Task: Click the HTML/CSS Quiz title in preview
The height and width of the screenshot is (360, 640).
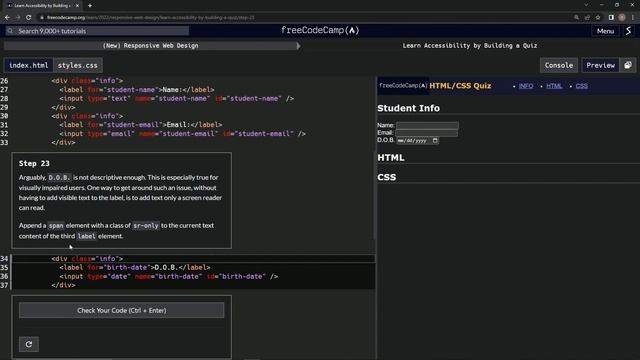Action: (x=460, y=86)
